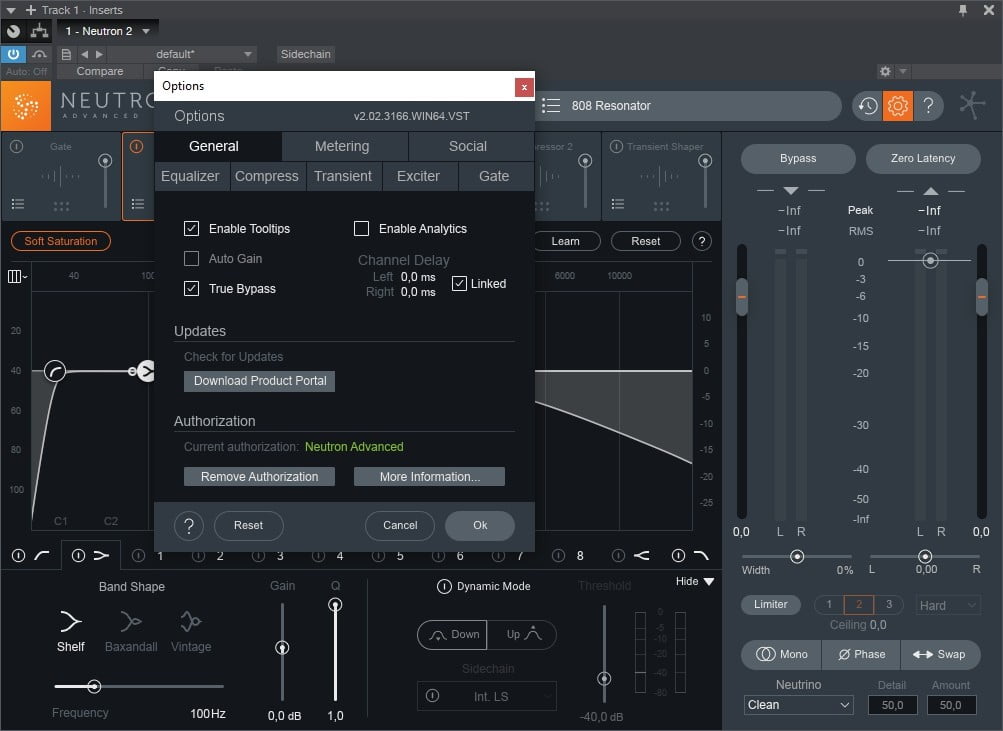The image size is (1003, 731).
Task: Disable Enable Tooltips checkbox
Action: coord(191,228)
